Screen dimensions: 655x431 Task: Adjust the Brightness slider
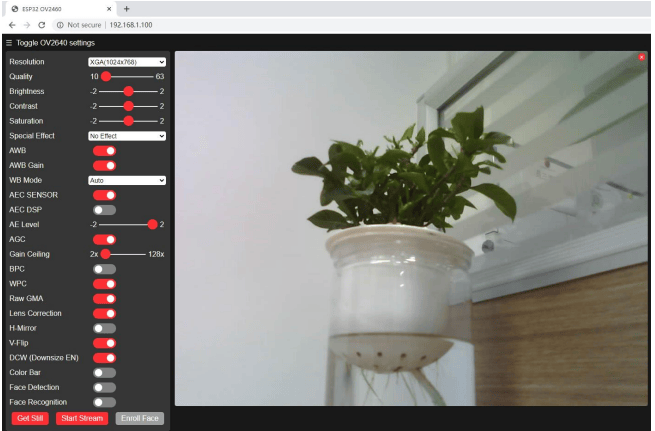(128, 91)
